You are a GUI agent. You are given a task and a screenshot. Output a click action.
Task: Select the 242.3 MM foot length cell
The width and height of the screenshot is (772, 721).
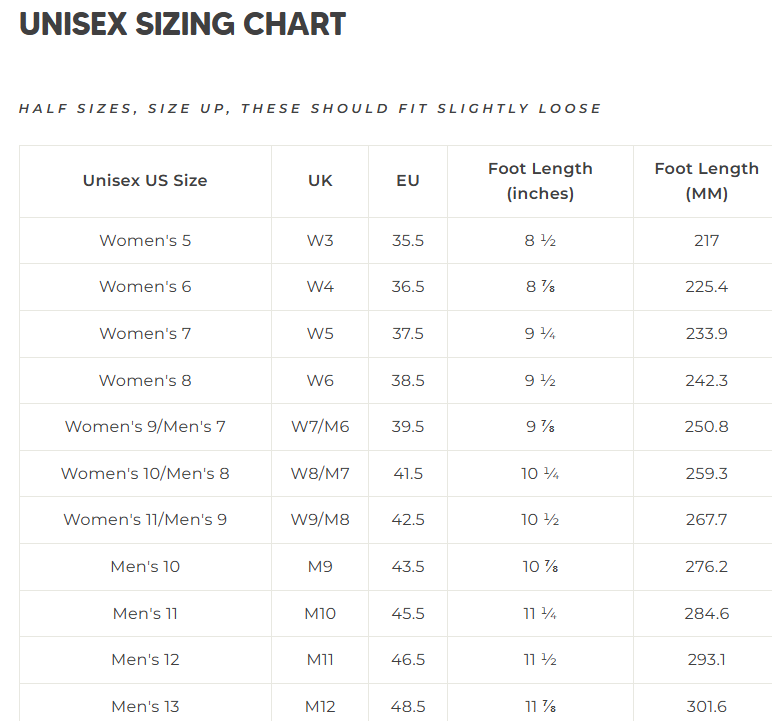[x=706, y=380]
